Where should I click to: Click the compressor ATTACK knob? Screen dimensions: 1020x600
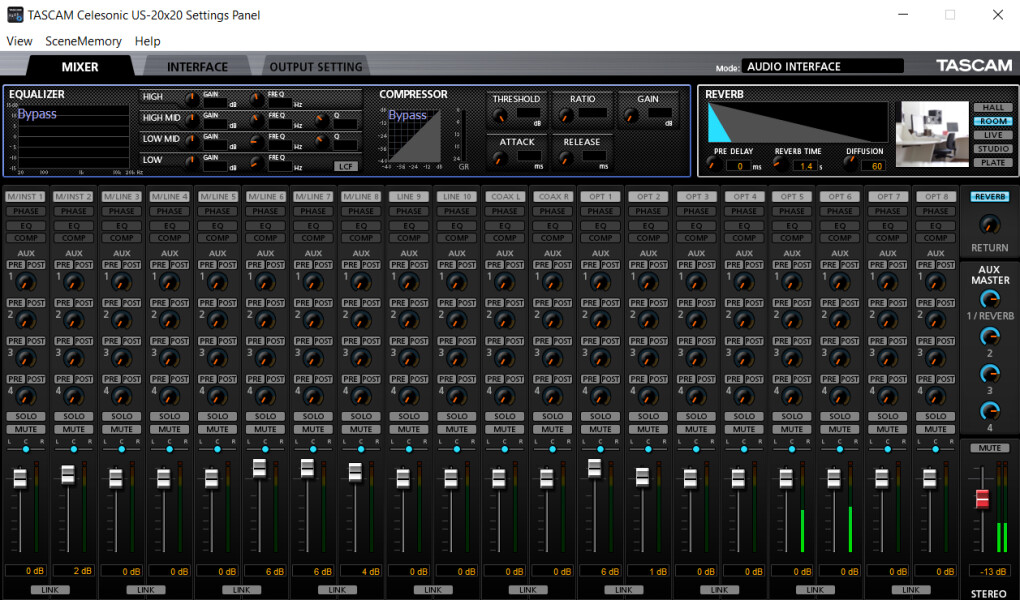(x=499, y=159)
